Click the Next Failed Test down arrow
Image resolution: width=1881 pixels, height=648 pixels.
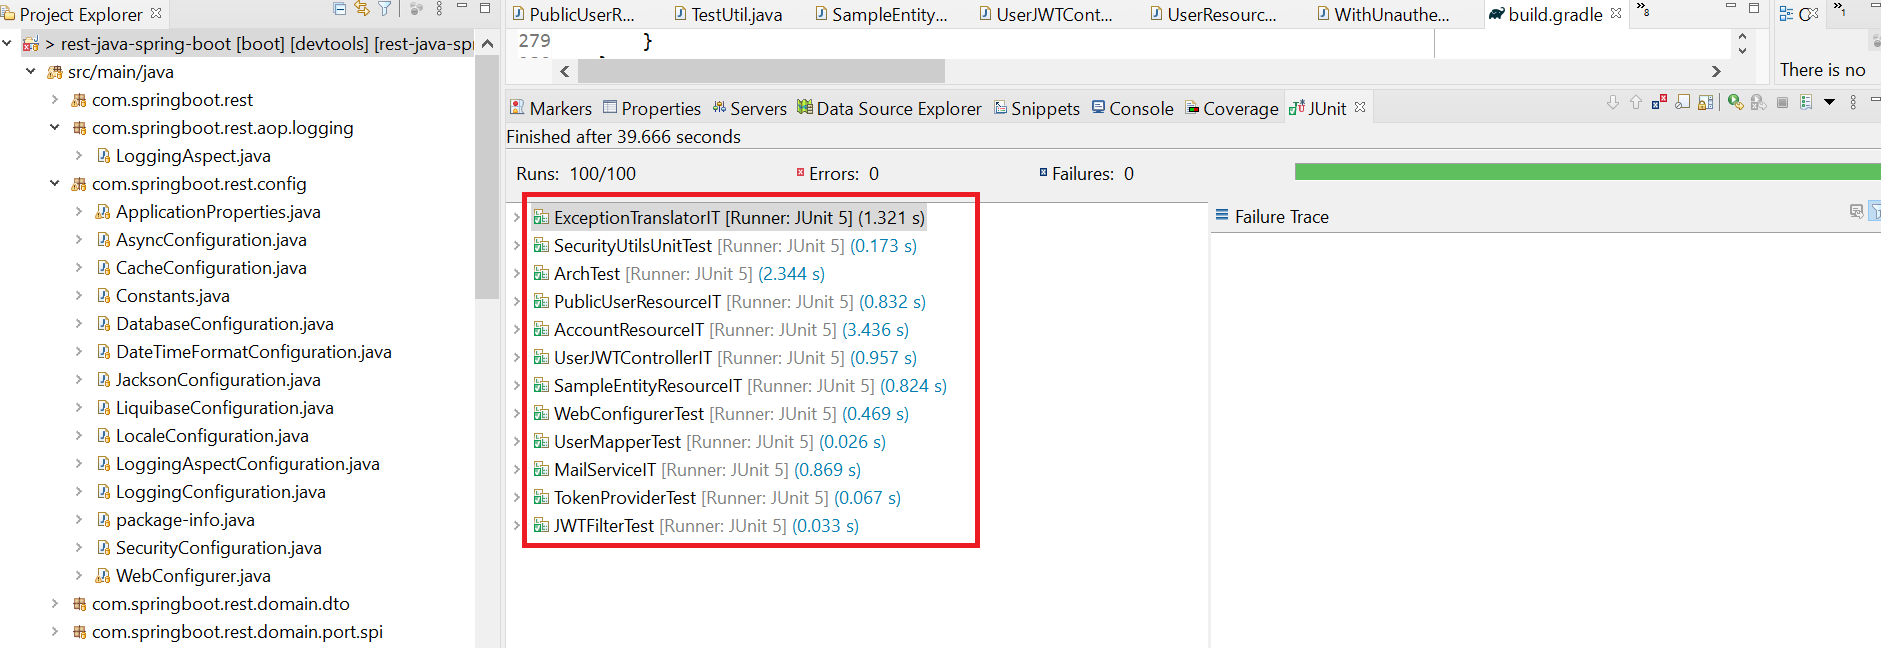point(1612,102)
